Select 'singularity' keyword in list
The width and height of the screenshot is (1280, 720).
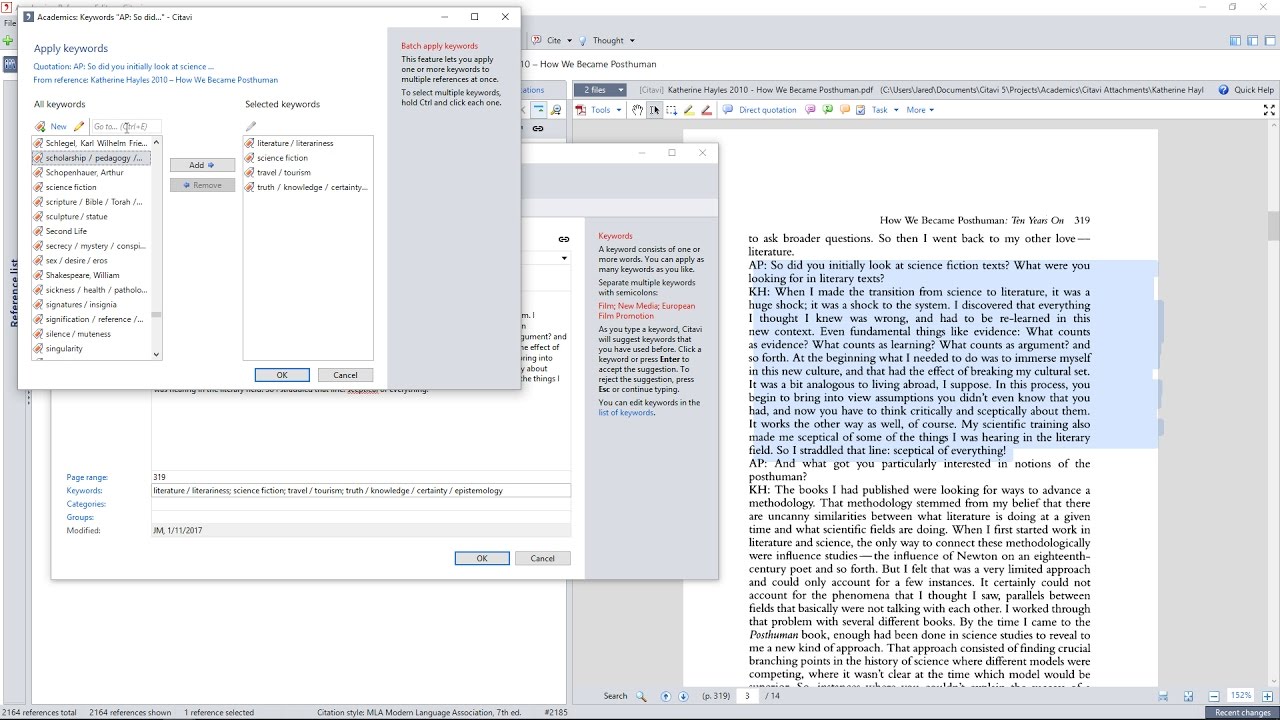click(x=64, y=349)
